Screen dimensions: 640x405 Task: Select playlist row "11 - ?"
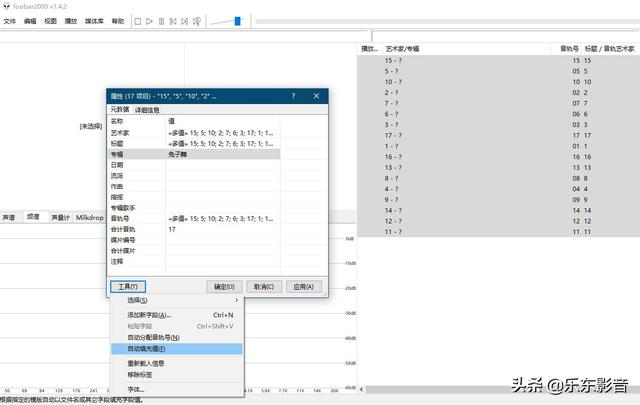click(x=498, y=231)
